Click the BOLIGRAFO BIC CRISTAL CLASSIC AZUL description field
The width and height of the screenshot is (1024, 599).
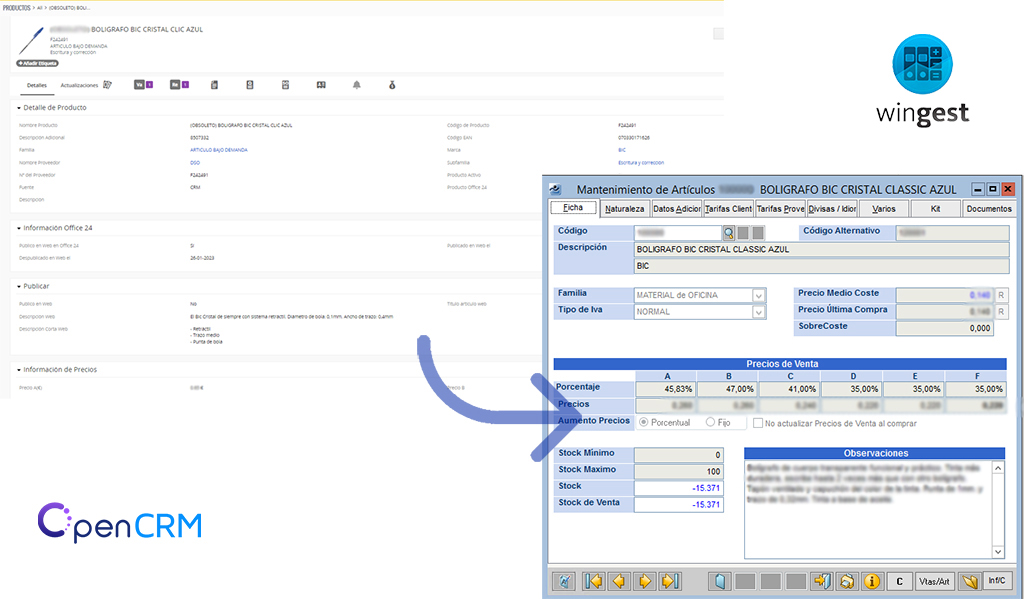click(x=822, y=250)
